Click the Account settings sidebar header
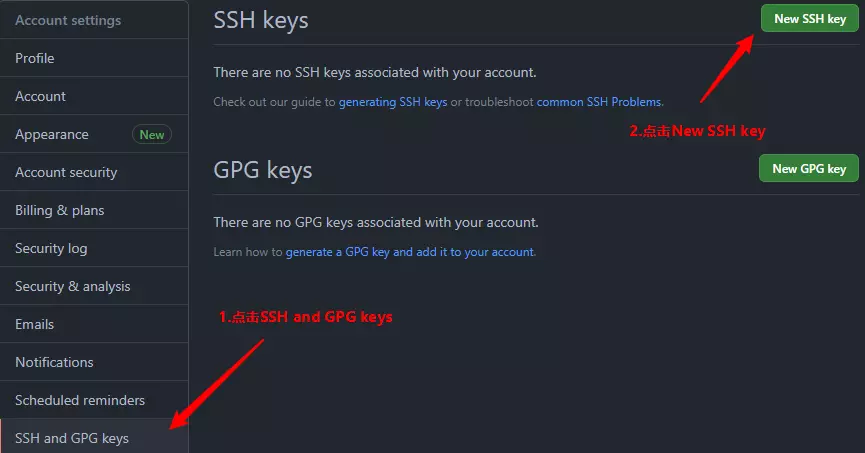Image resolution: width=865 pixels, height=453 pixels. tap(68, 20)
